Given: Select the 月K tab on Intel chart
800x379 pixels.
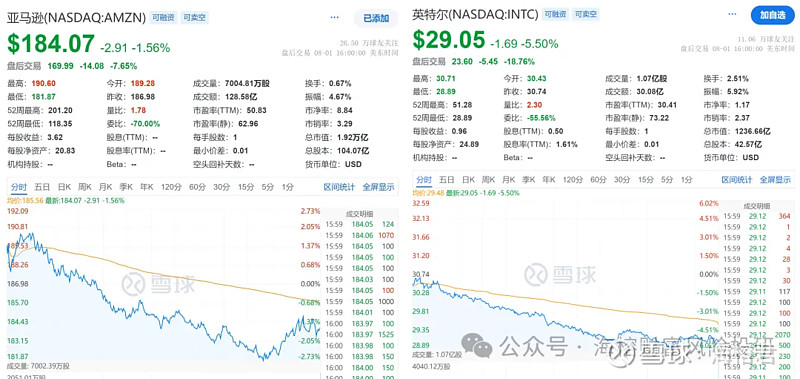Looking at the screenshot, I should pyautogui.click(x=508, y=180).
